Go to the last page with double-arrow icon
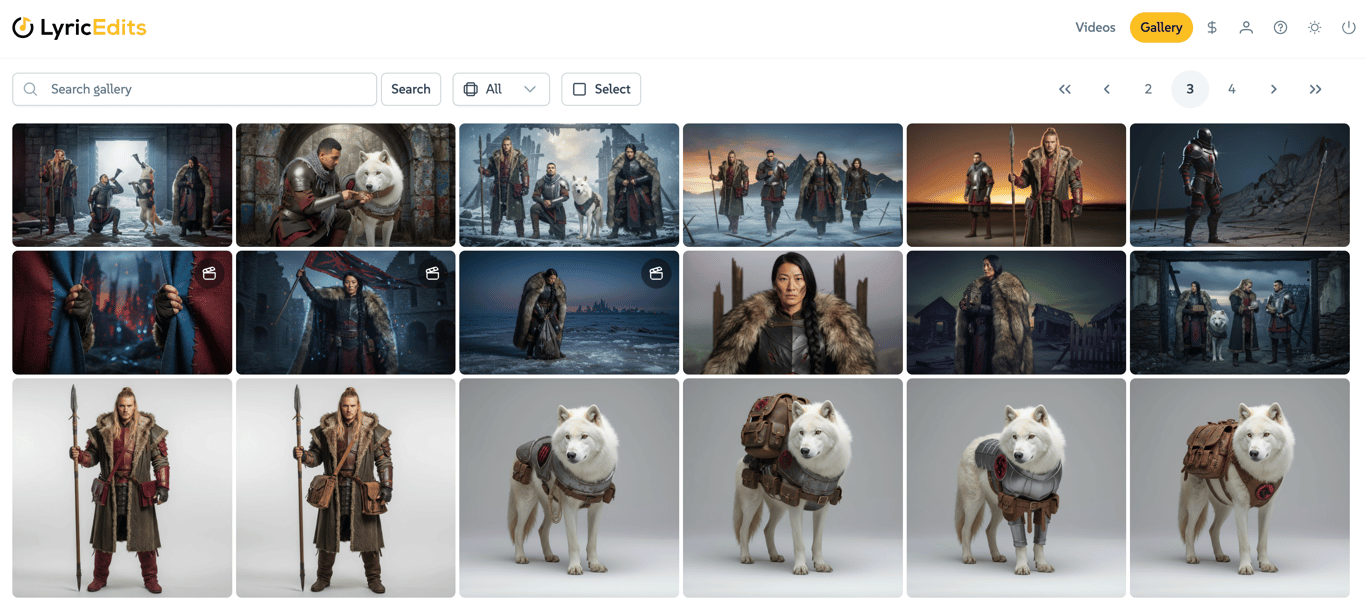 (1316, 89)
